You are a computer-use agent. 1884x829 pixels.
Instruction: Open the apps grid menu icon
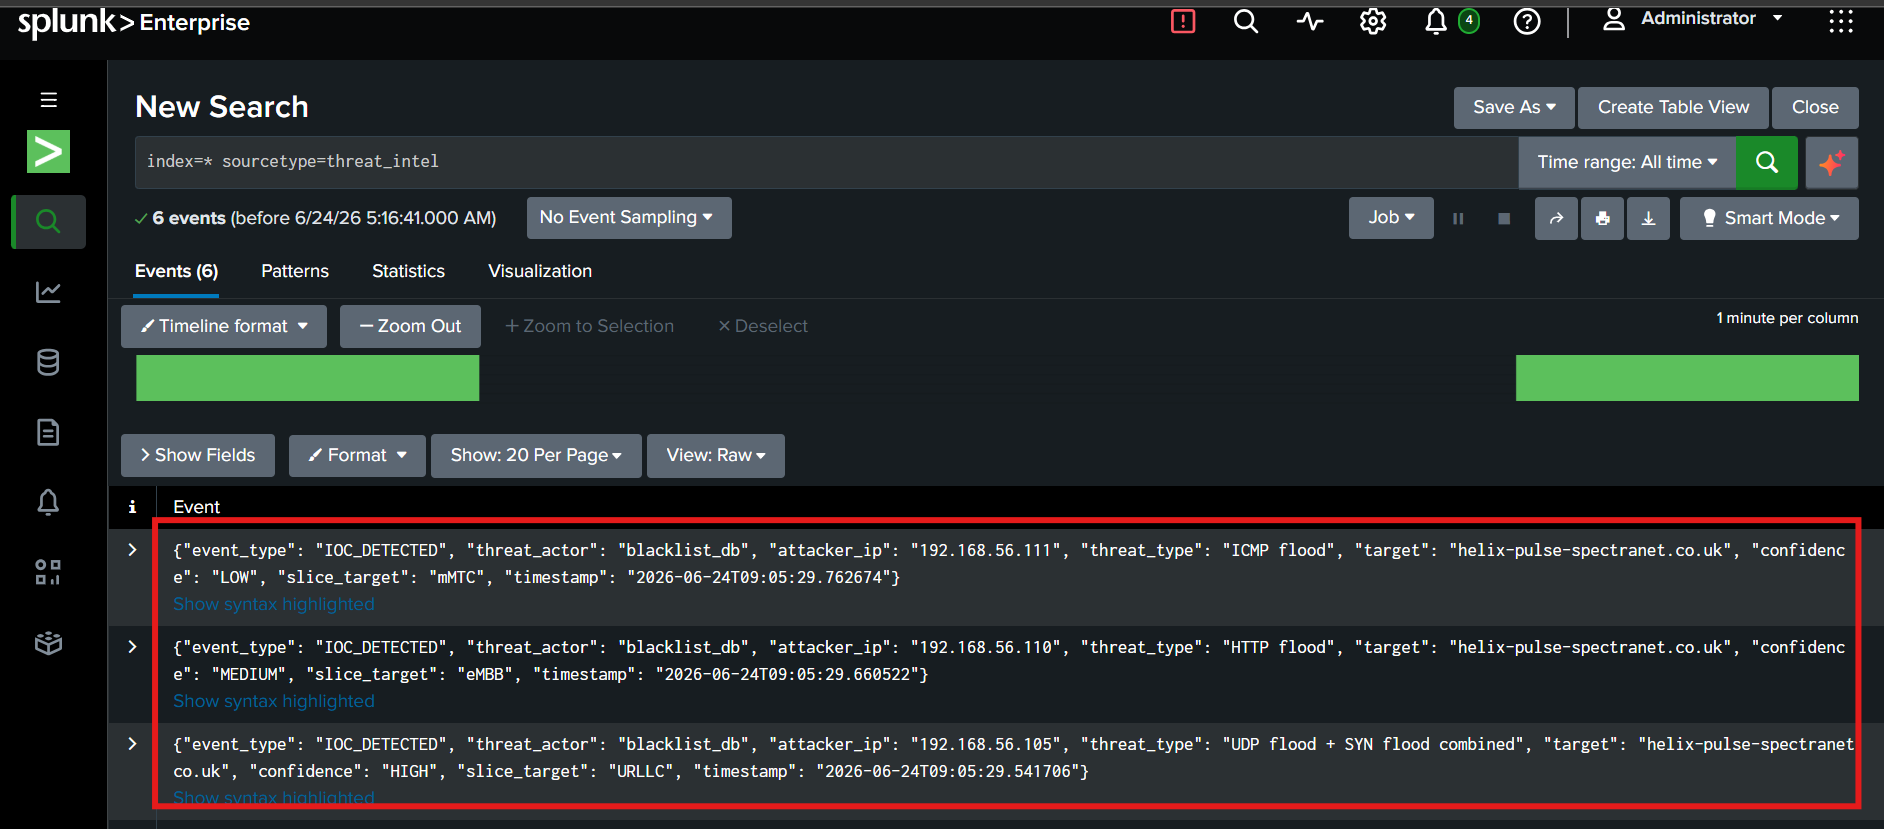(1840, 21)
